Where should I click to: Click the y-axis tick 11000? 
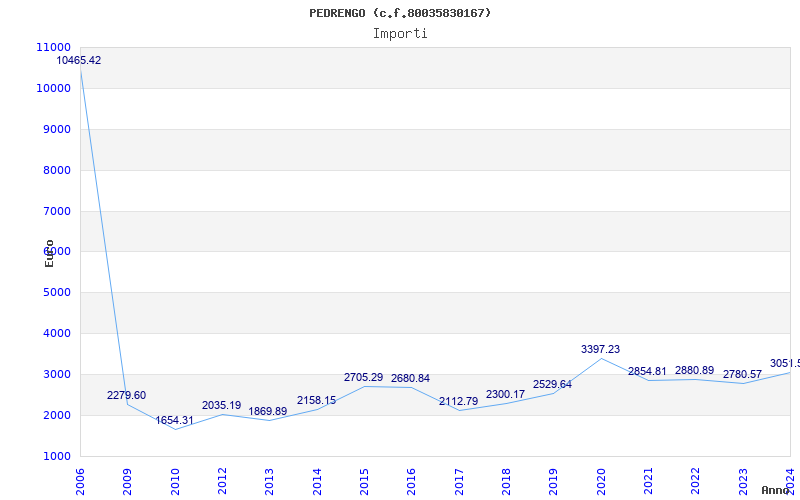pos(54,47)
